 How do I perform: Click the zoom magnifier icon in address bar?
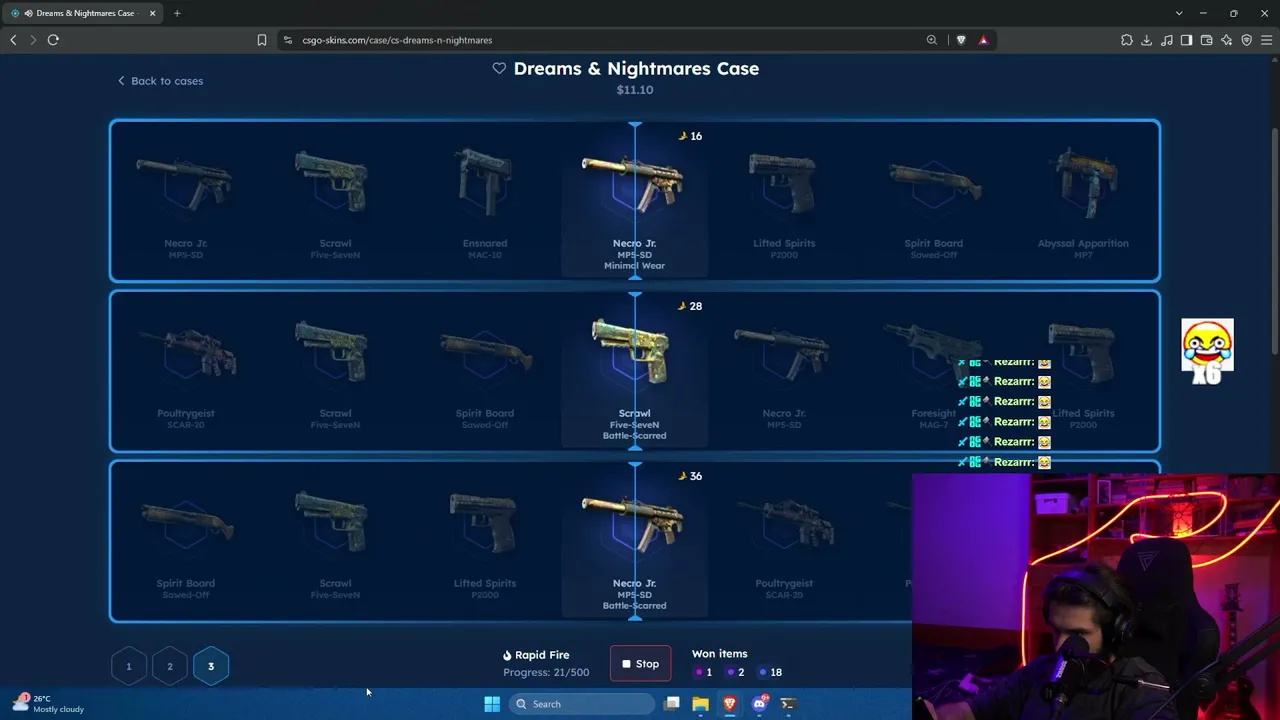[x=932, y=40]
